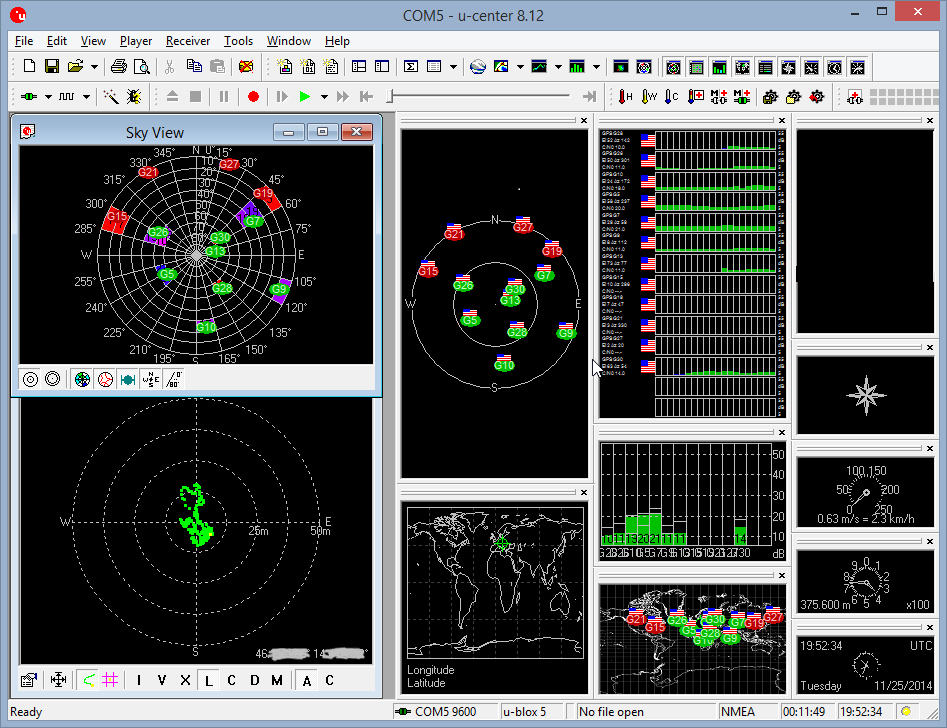Click the Hotstart thermometer H icon
Screen dimensions: 947x728
(x=625, y=97)
